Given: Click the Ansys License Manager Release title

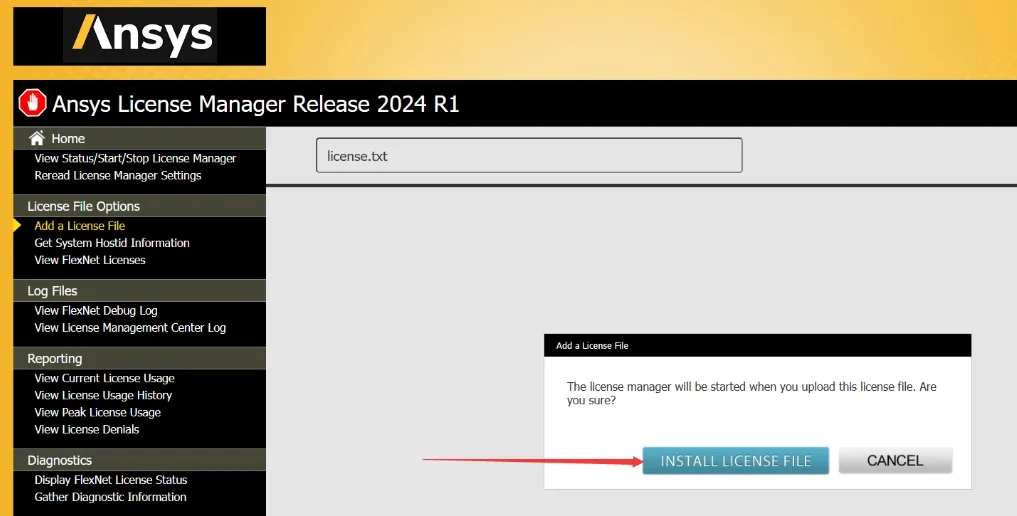Looking at the screenshot, I should tap(256, 104).
